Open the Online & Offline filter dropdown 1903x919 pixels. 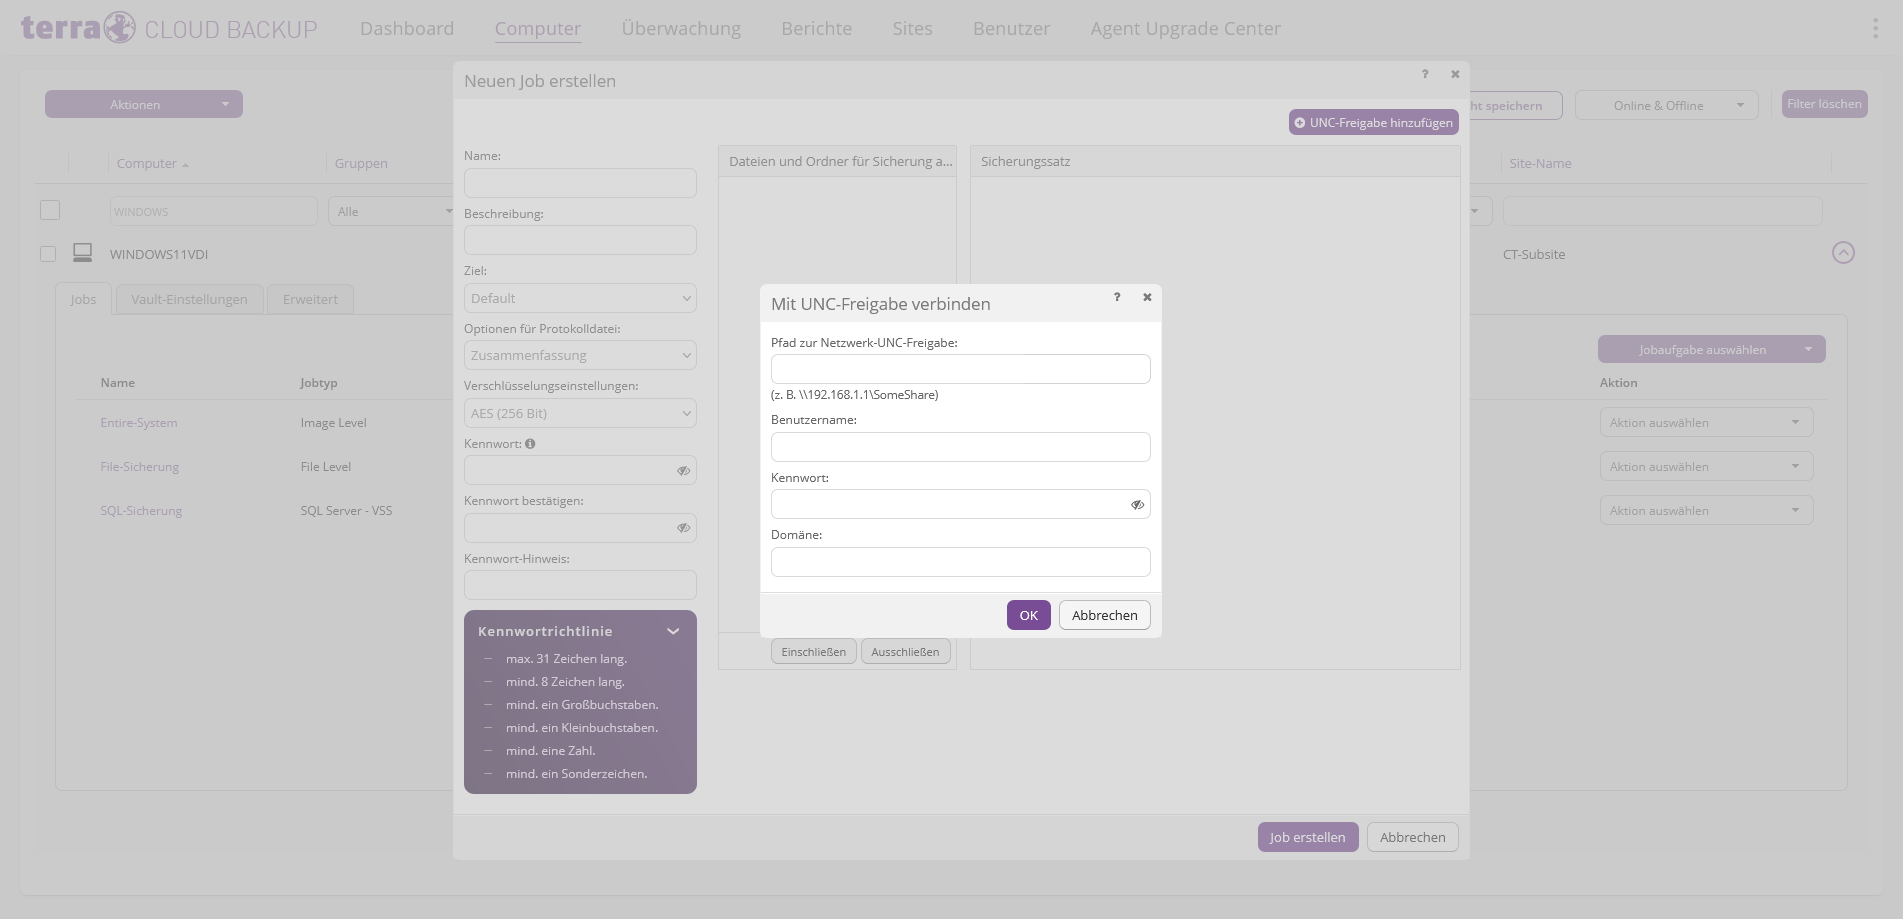pyautogui.click(x=1666, y=105)
